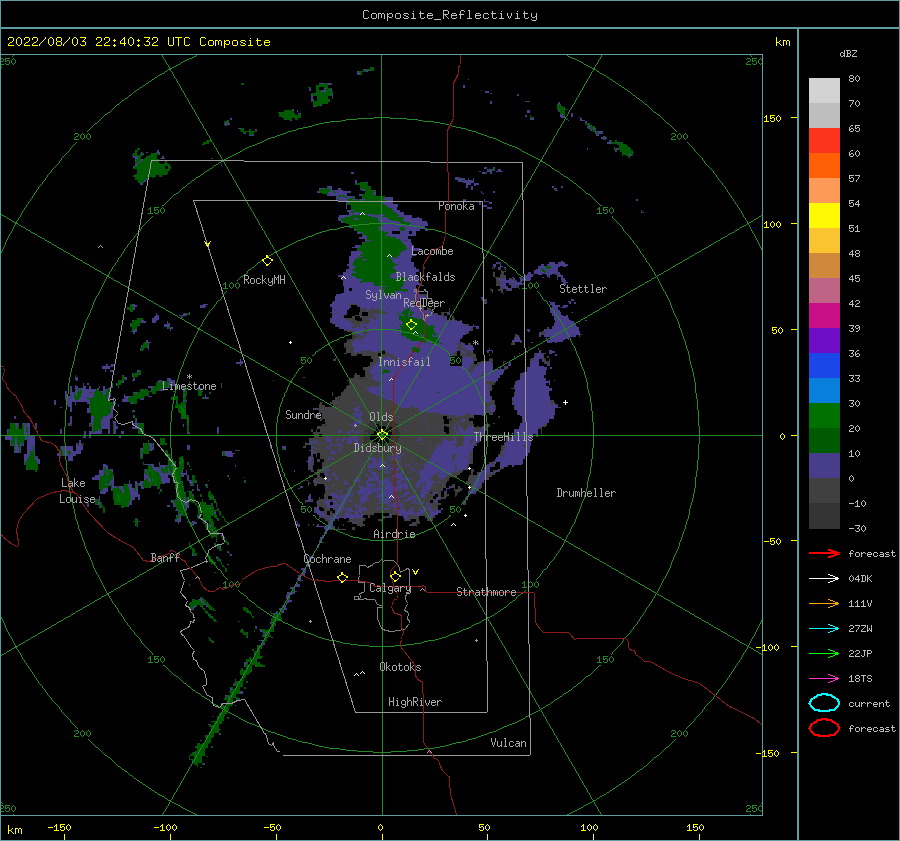Click the orange 111V arrow icon
Screen dimensions: 900x841
pos(824,603)
